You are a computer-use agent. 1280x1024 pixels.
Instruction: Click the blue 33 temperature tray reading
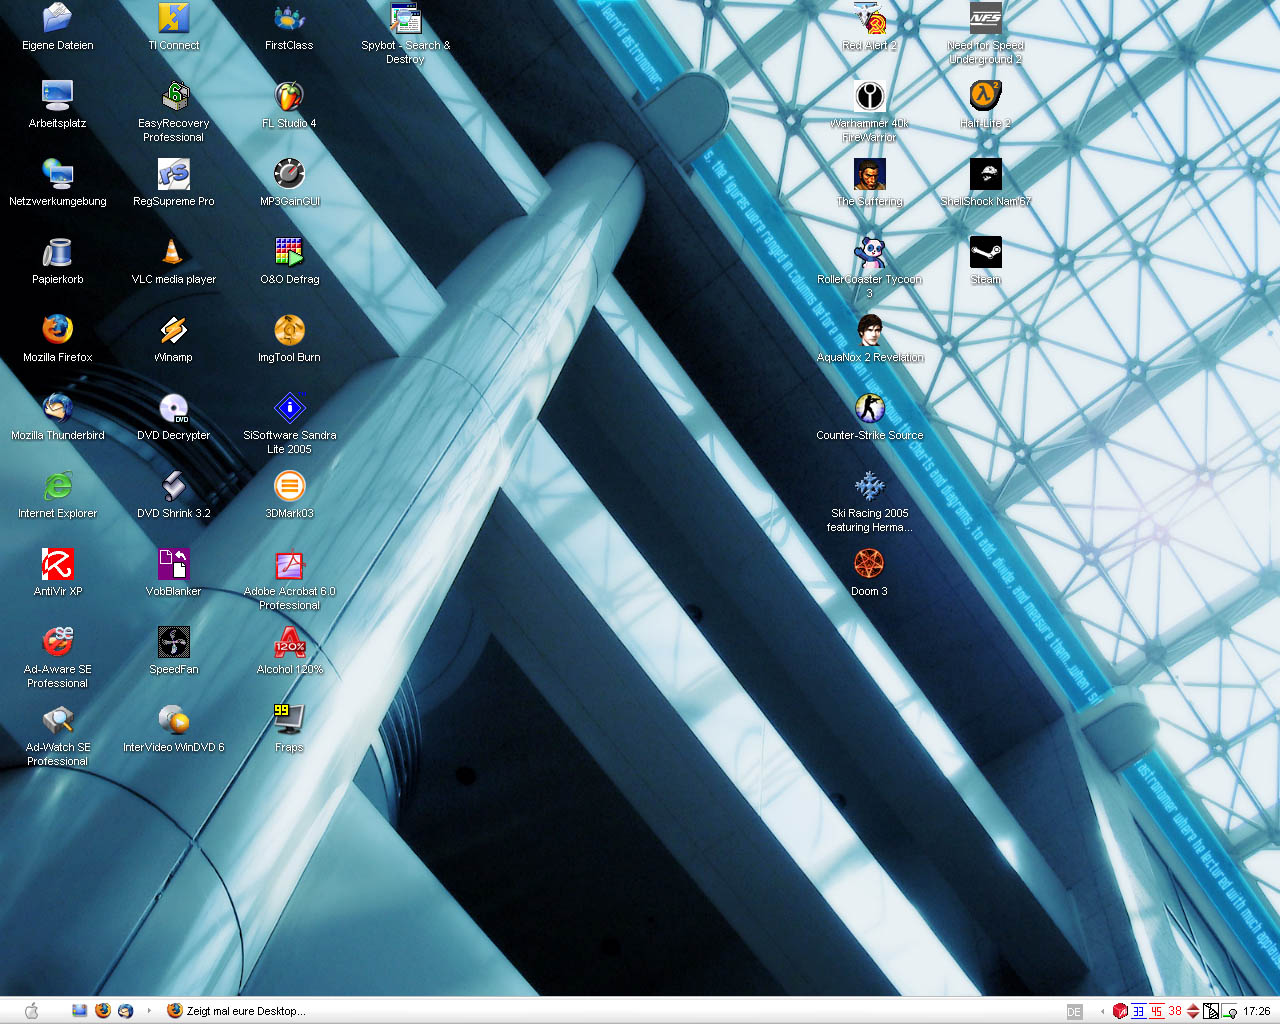pyautogui.click(x=1139, y=1011)
